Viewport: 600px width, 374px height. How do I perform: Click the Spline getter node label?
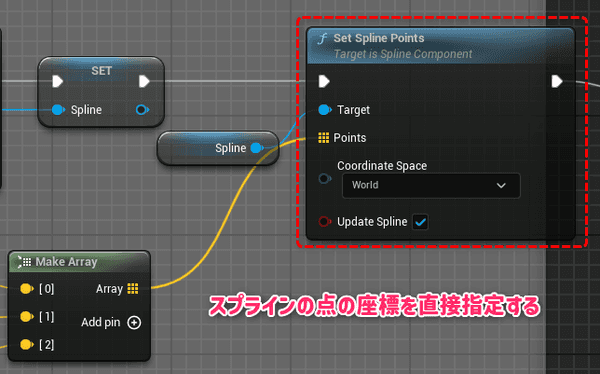[230, 148]
